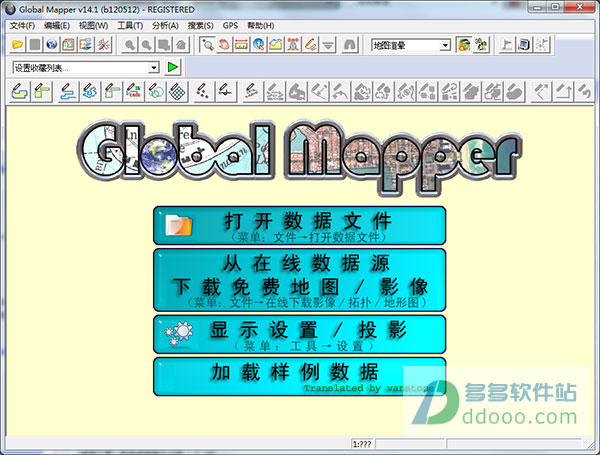Select the Create Area Feature tool
Image resolution: width=600 pixels, height=455 pixels.
point(20,91)
